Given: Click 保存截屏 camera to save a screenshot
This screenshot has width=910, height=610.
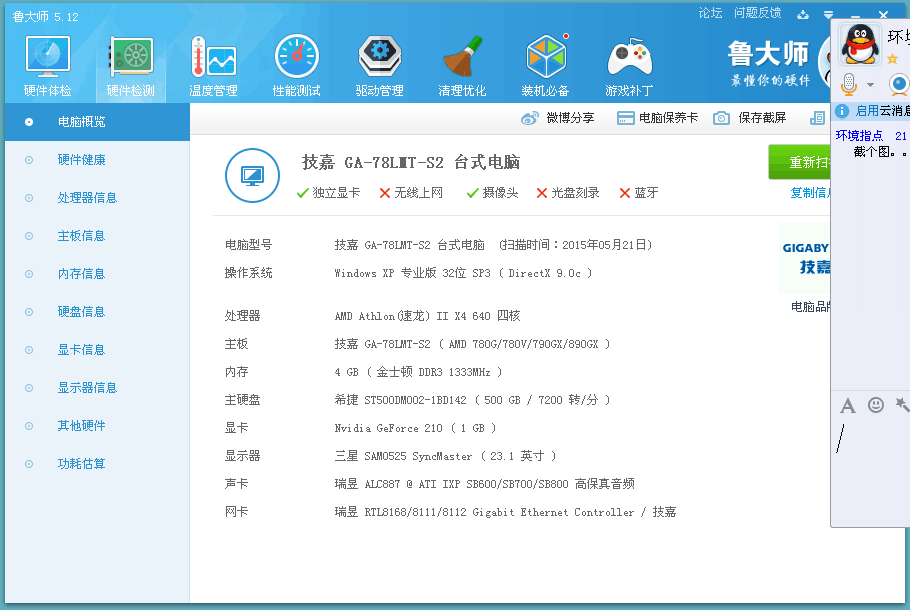Looking at the screenshot, I should [x=749, y=118].
